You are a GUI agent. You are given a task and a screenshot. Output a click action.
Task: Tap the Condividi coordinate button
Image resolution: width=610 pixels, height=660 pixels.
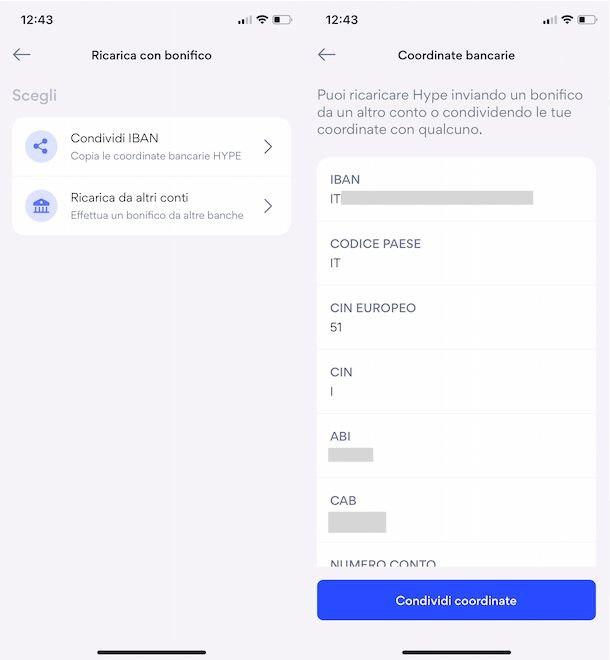pos(456,600)
